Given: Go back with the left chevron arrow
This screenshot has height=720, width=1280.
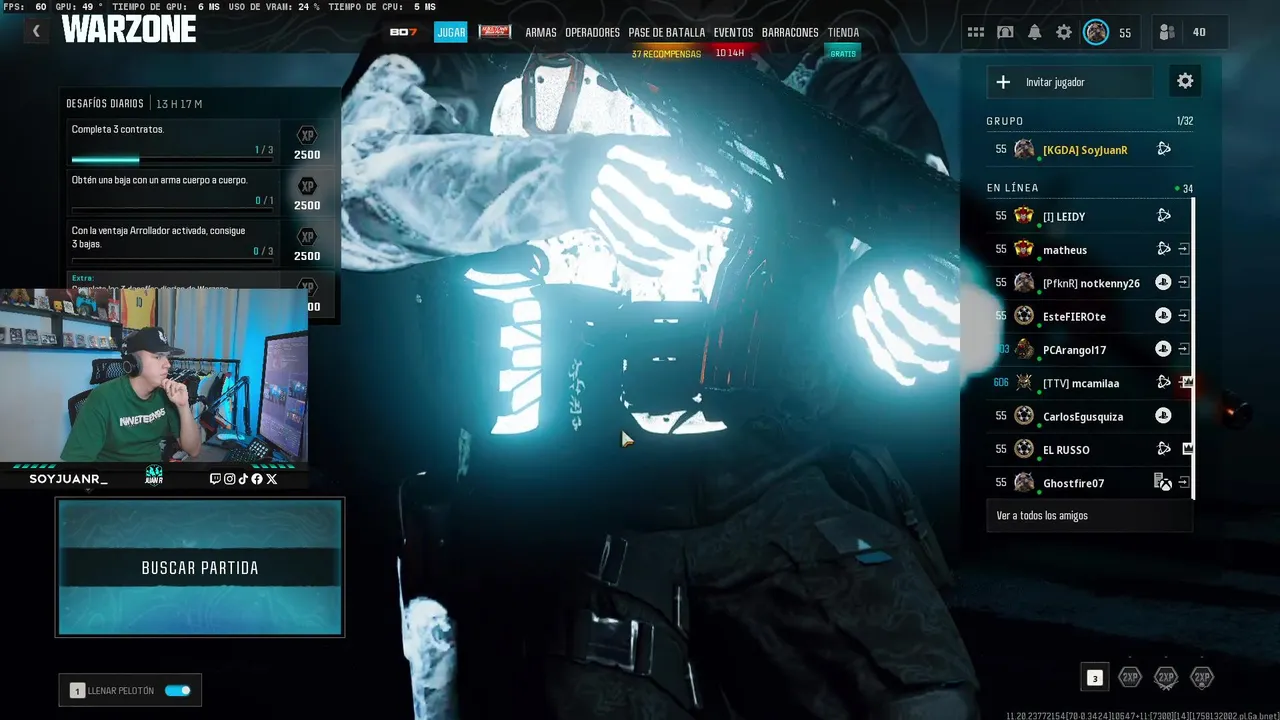Looking at the screenshot, I should pos(36,31).
